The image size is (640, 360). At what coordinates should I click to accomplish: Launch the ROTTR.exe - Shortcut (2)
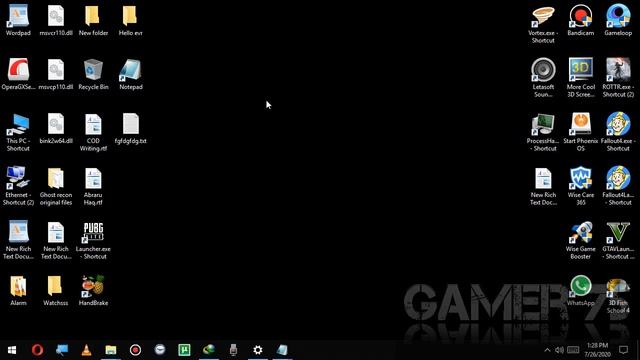tap(618, 78)
